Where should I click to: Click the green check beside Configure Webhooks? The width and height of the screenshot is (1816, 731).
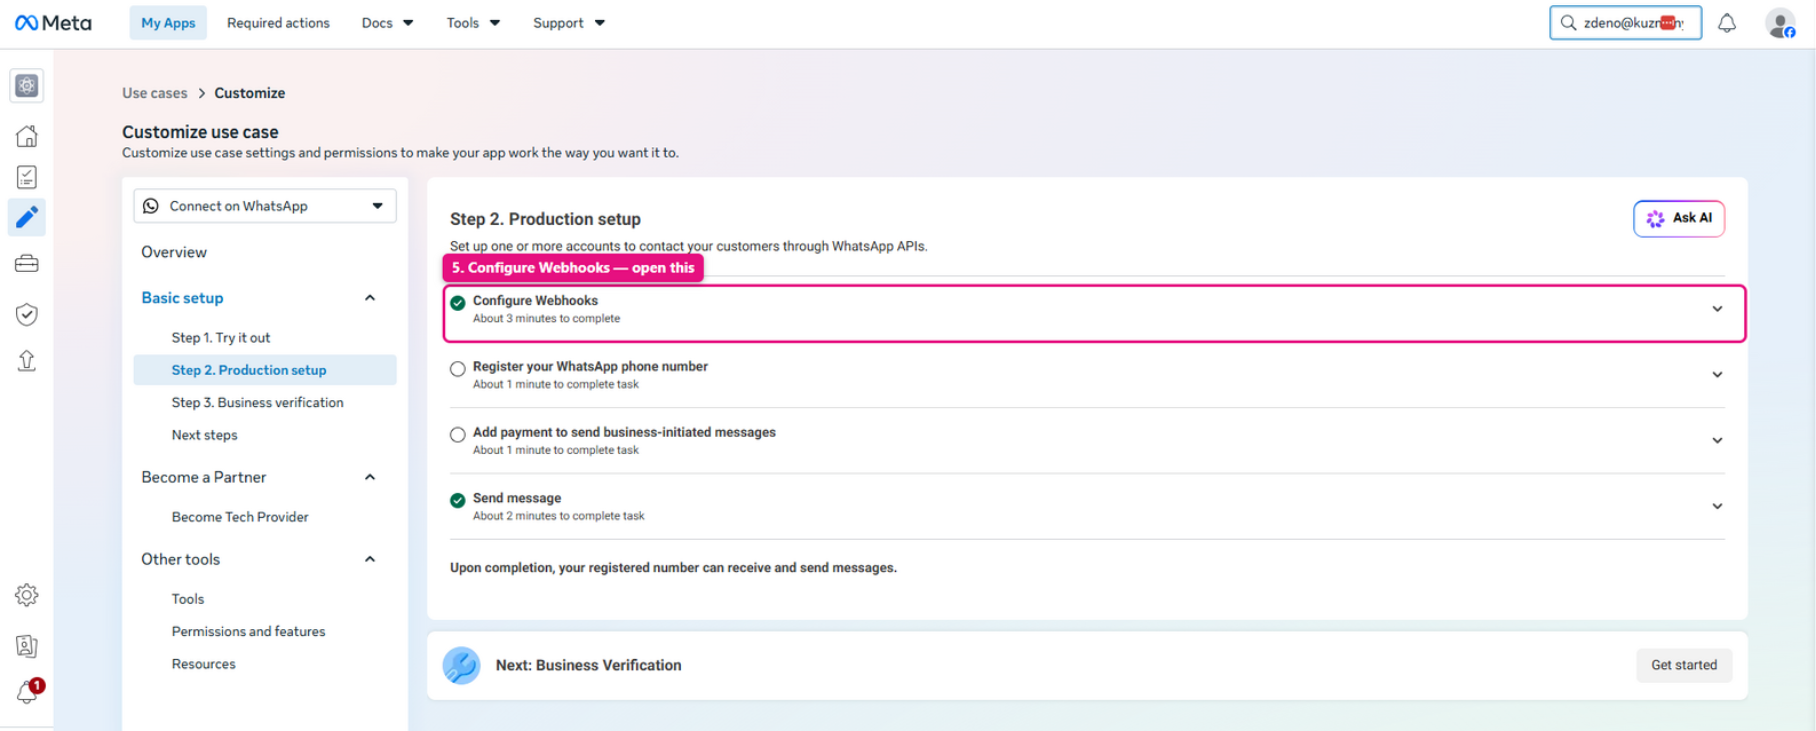(457, 303)
